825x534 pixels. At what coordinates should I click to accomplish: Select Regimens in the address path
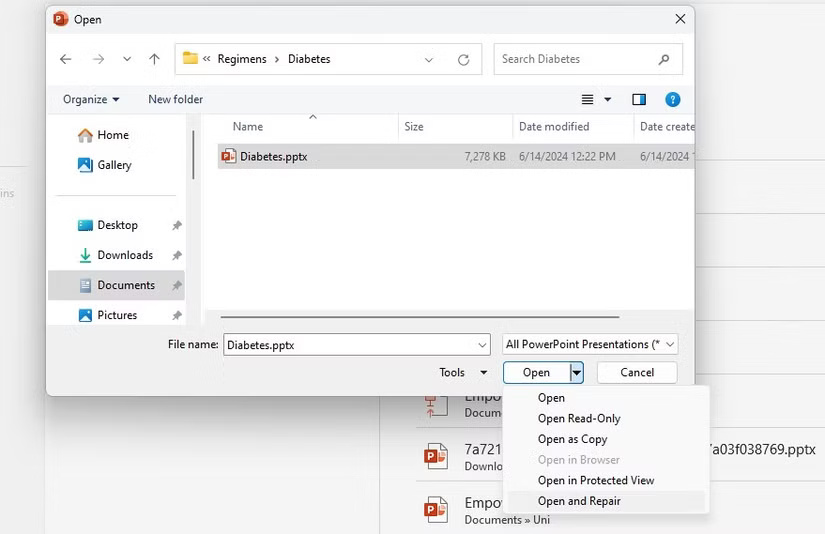(x=242, y=59)
